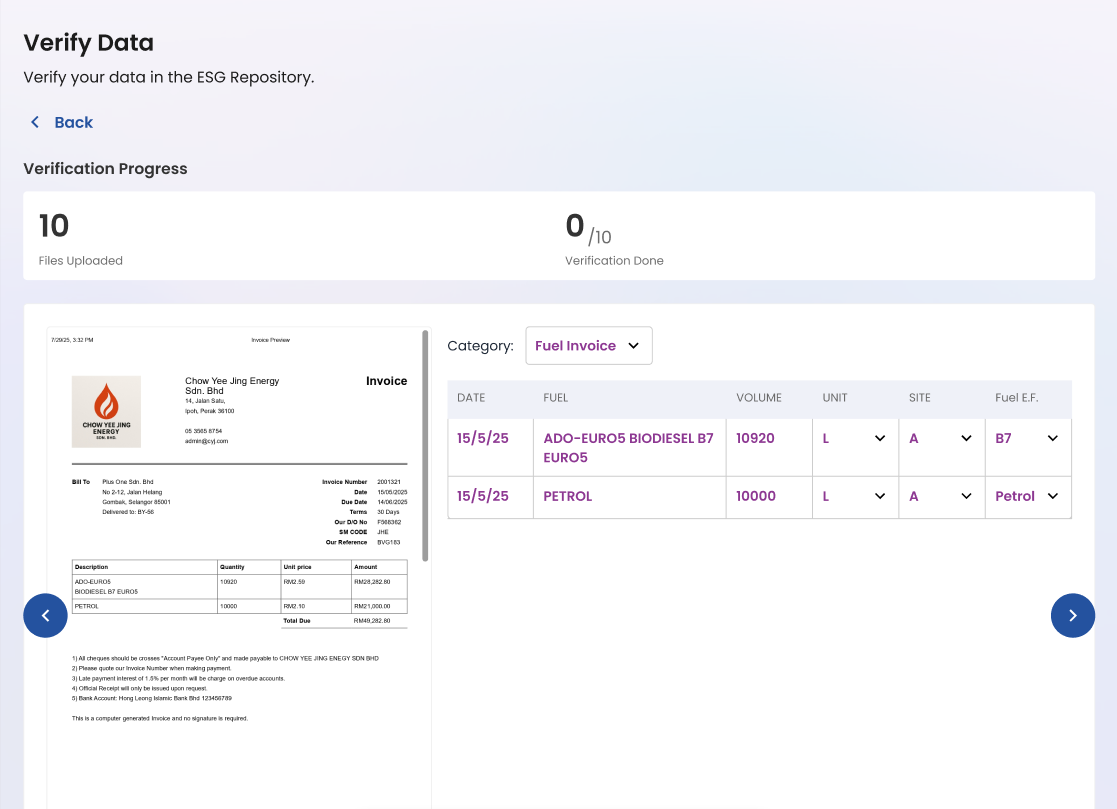Click the Chow Yee Jing Energy flame logo
The height and width of the screenshot is (809, 1117).
[x=106, y=412]
